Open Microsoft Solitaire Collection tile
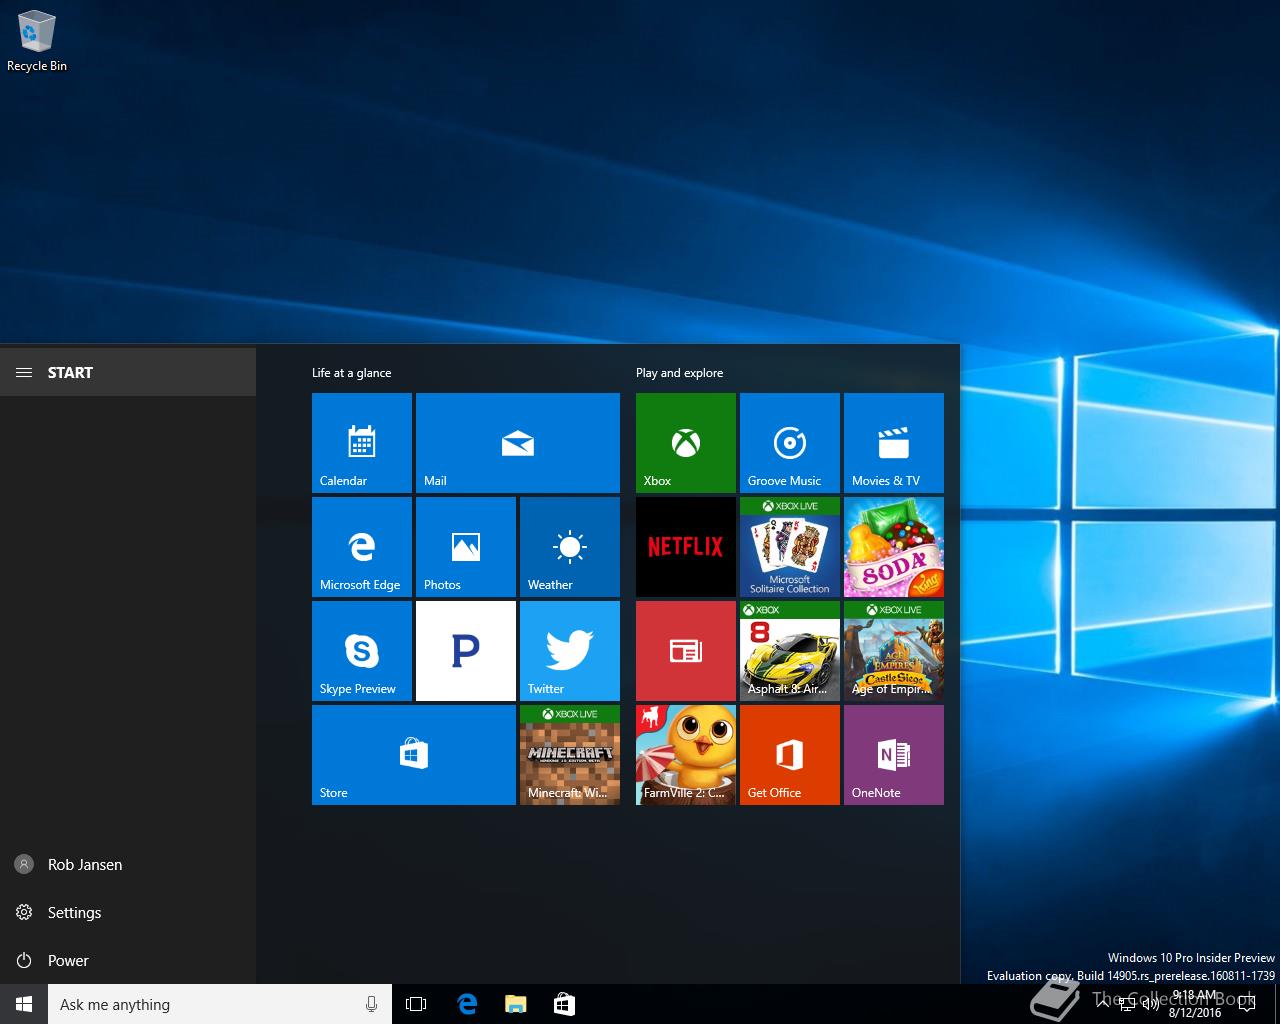The image size is (1280, 1024). pos(790,546)
